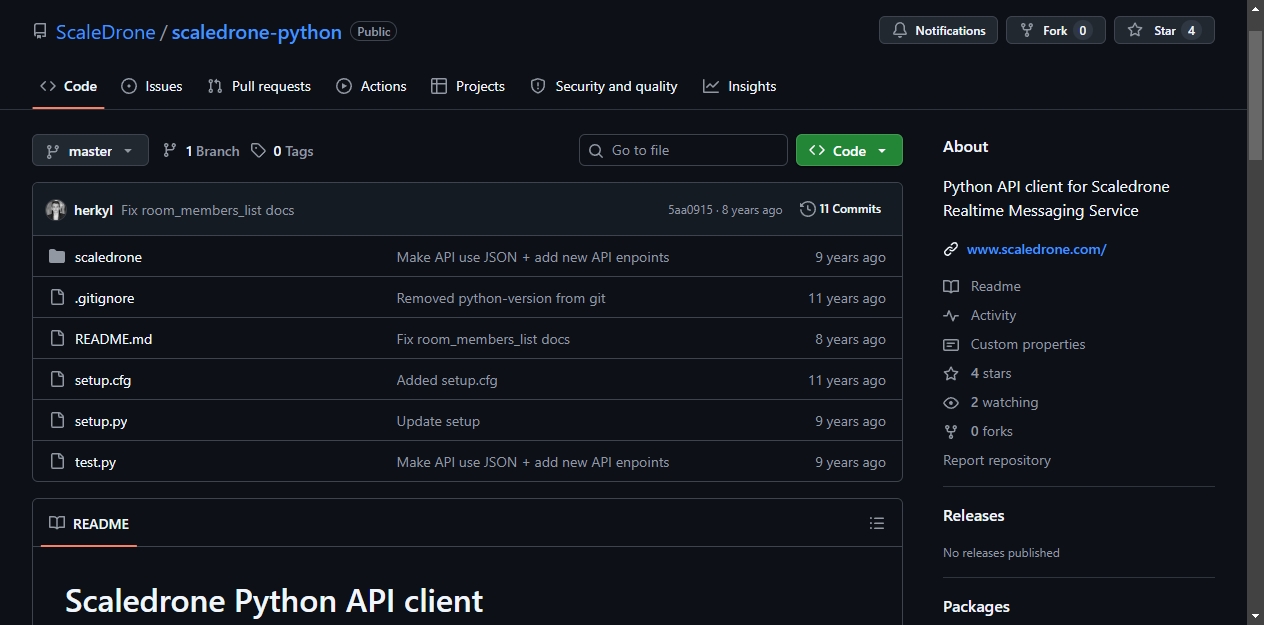Image resolution: width=1264 pixels, height=625 pixels.
Task: Open herkyl's profile link
Action: coord(93,210)
